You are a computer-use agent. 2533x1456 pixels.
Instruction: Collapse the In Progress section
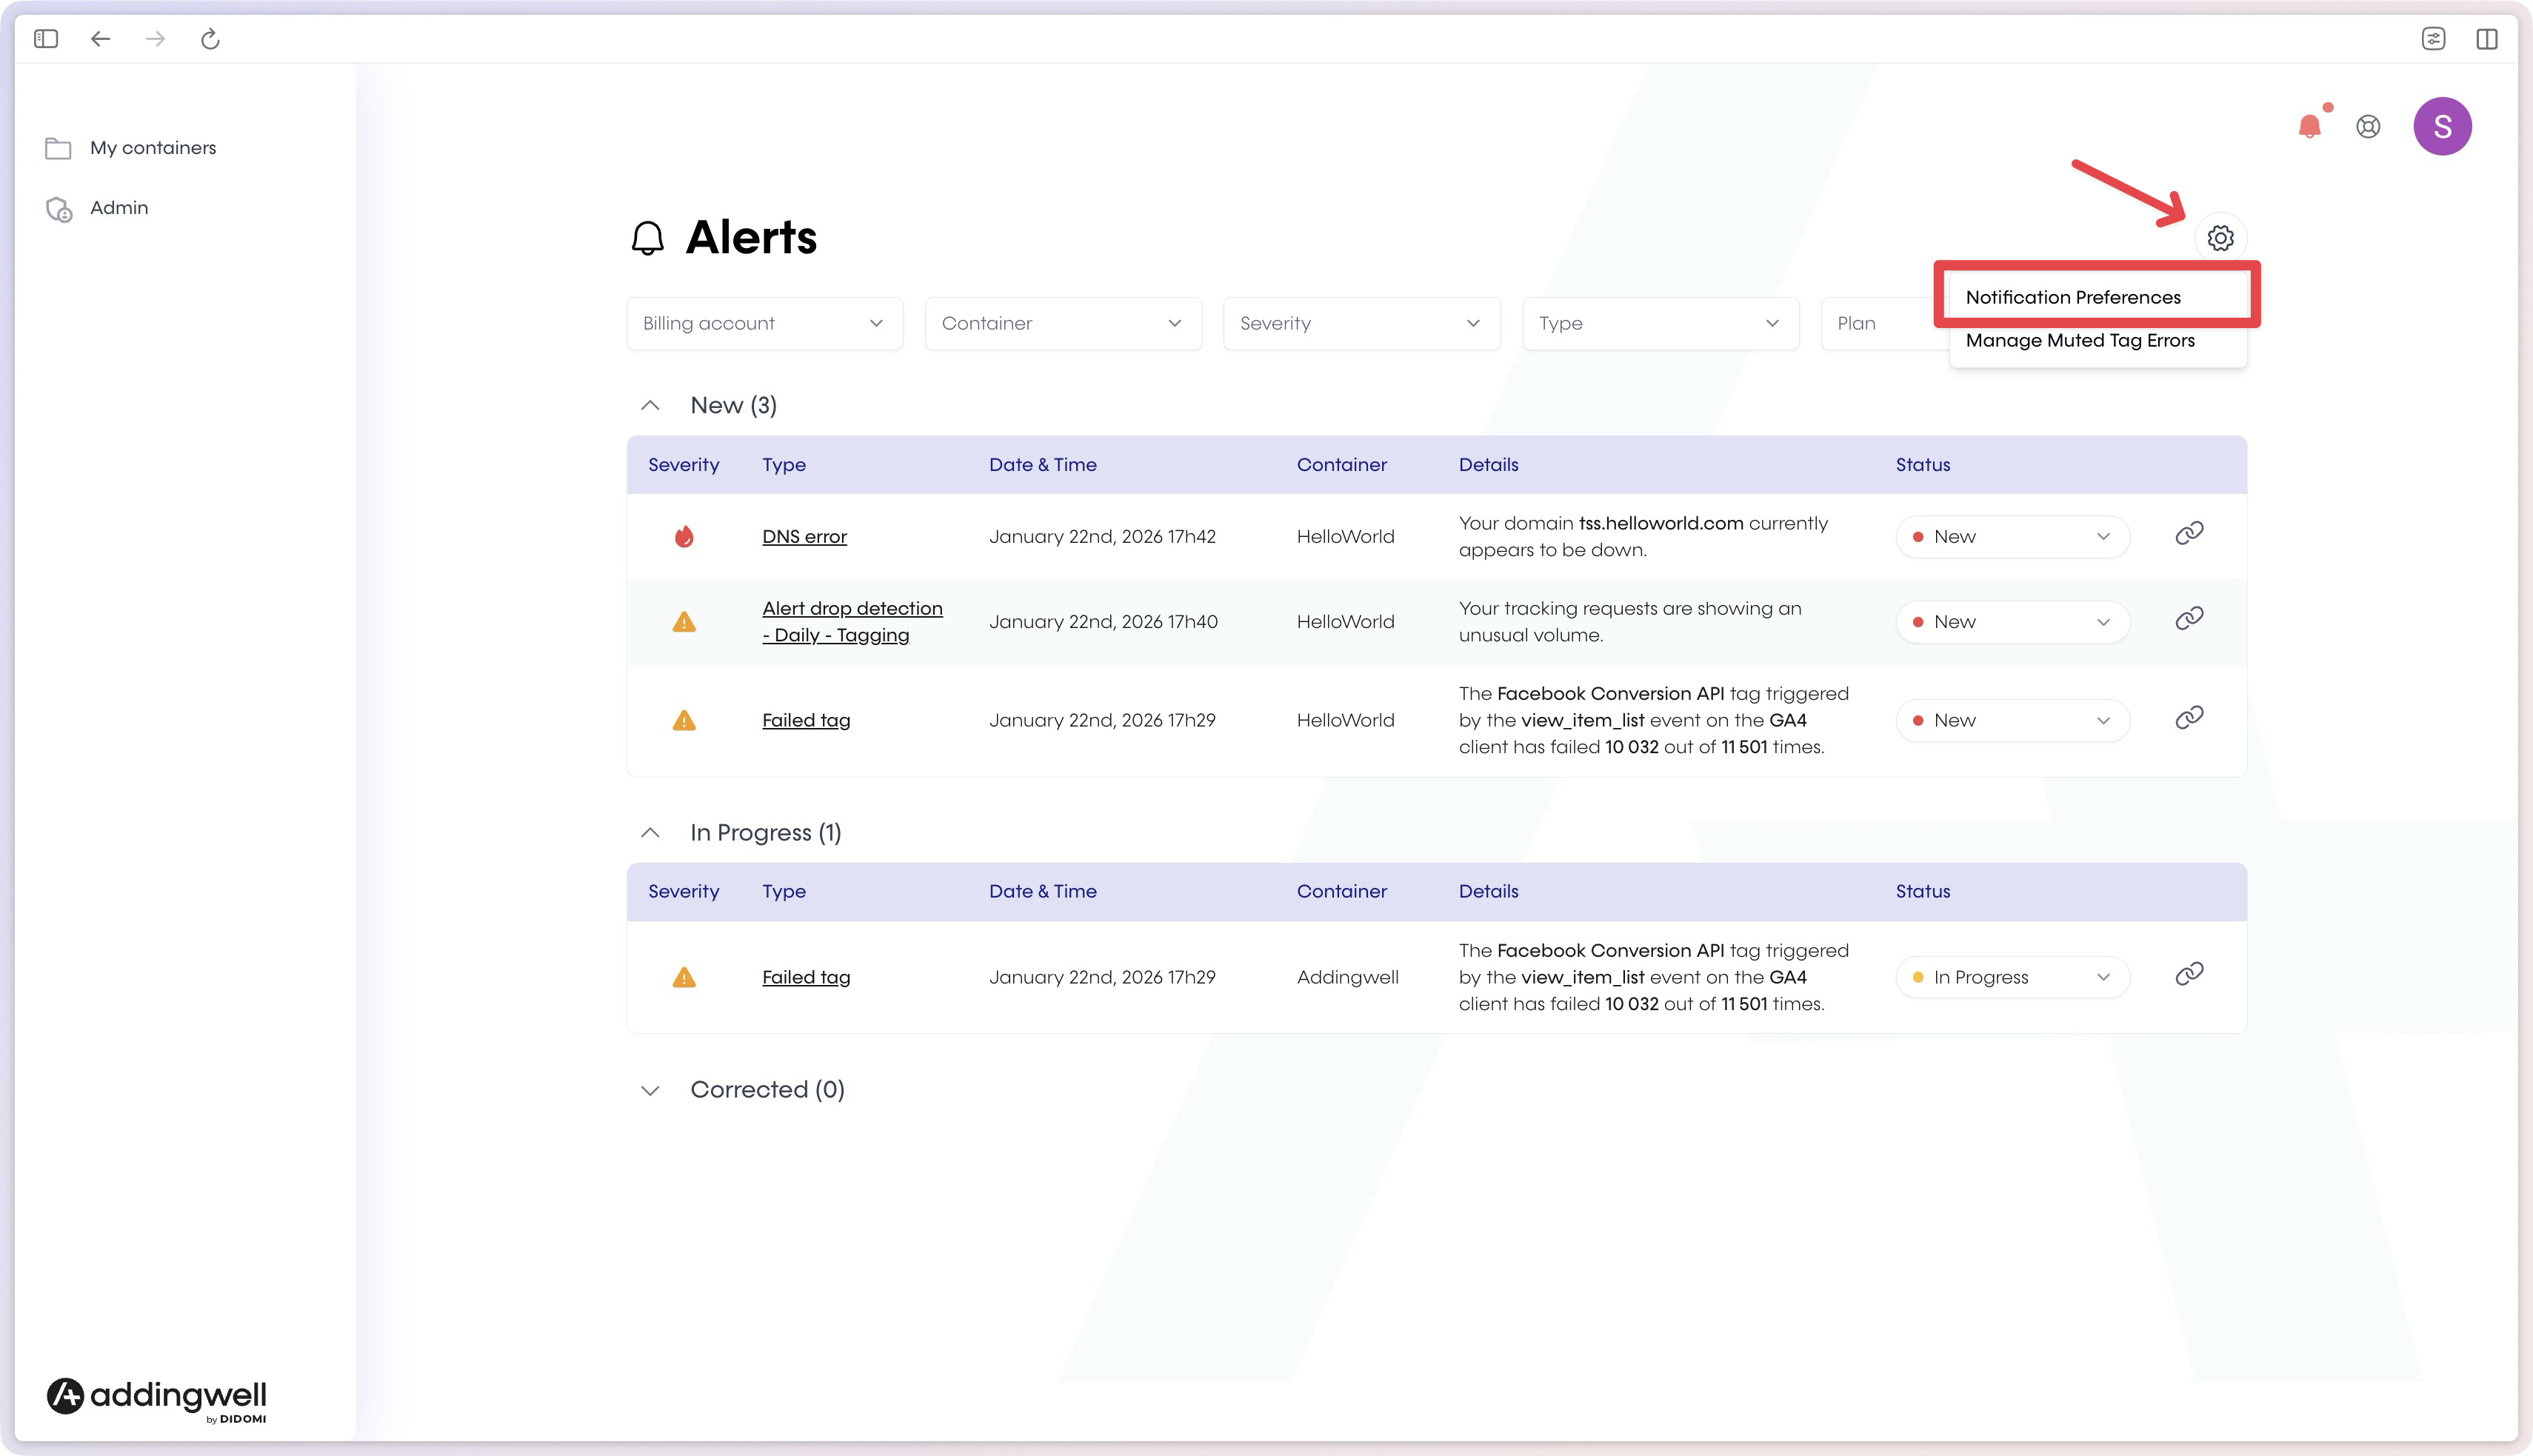(651, 832)
